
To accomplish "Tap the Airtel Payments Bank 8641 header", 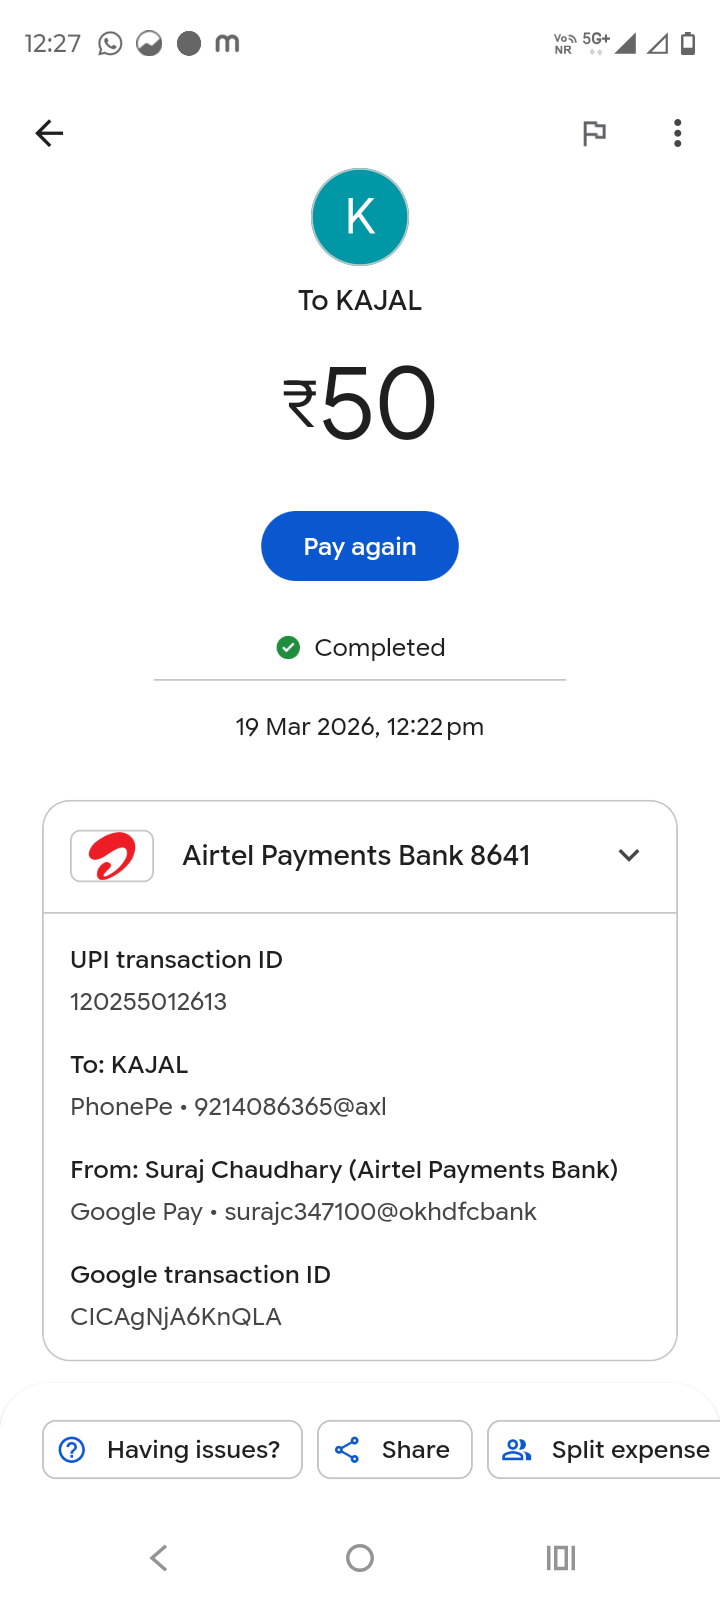I will pyautogui.click(x=356, y=856).
